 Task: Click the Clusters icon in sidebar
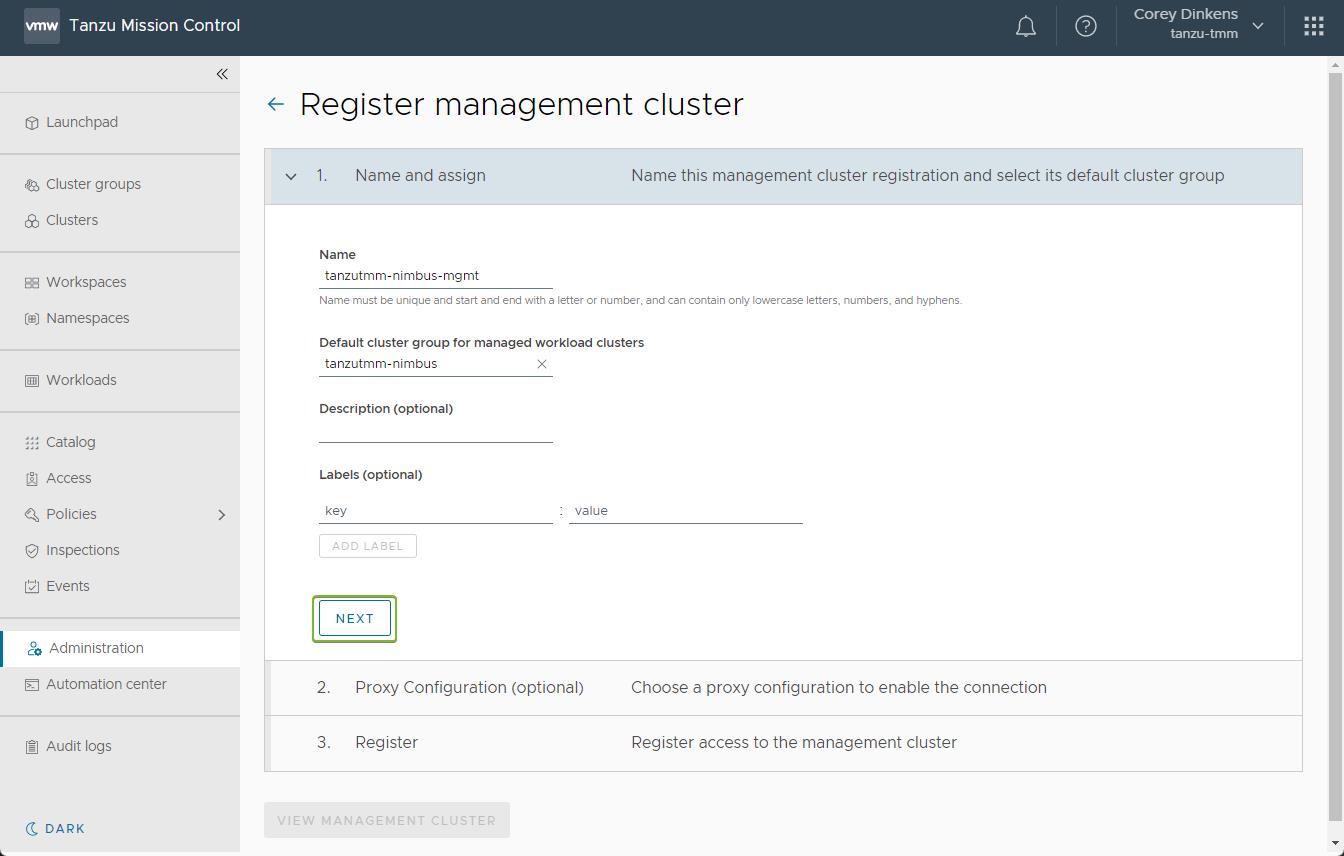pos(32,221)
